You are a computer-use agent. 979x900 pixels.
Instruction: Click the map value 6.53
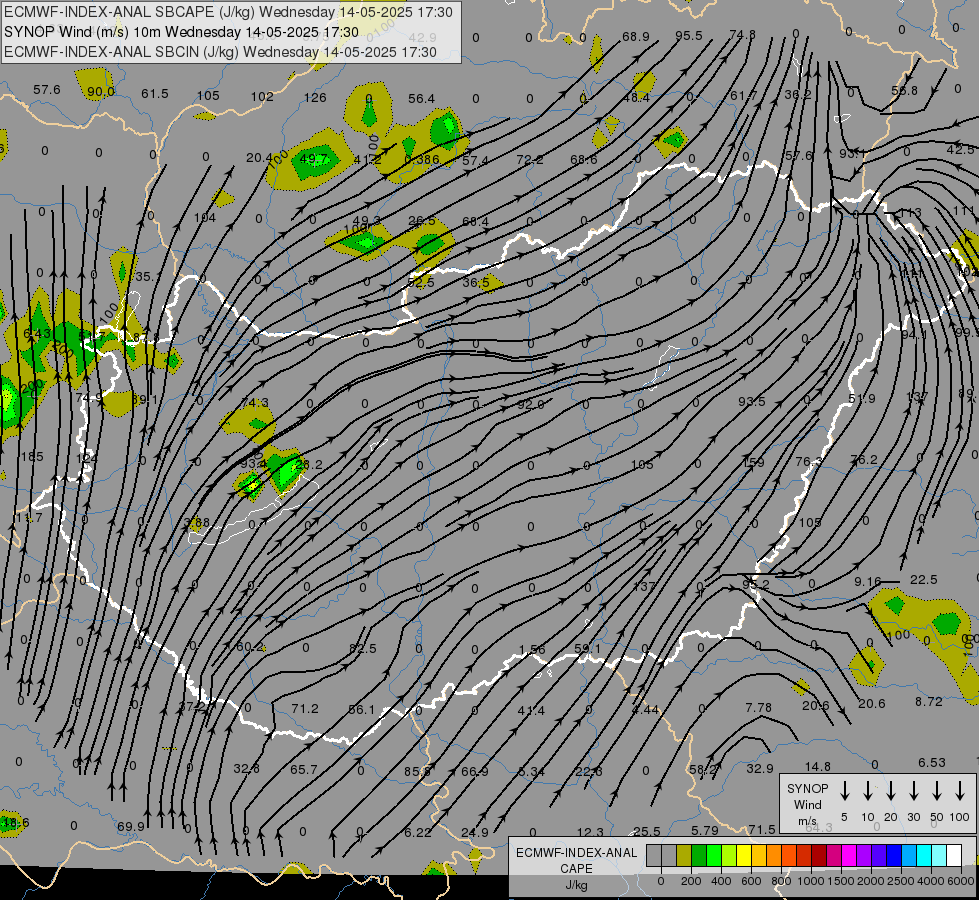pyautogui.click(x=932, y=762)
